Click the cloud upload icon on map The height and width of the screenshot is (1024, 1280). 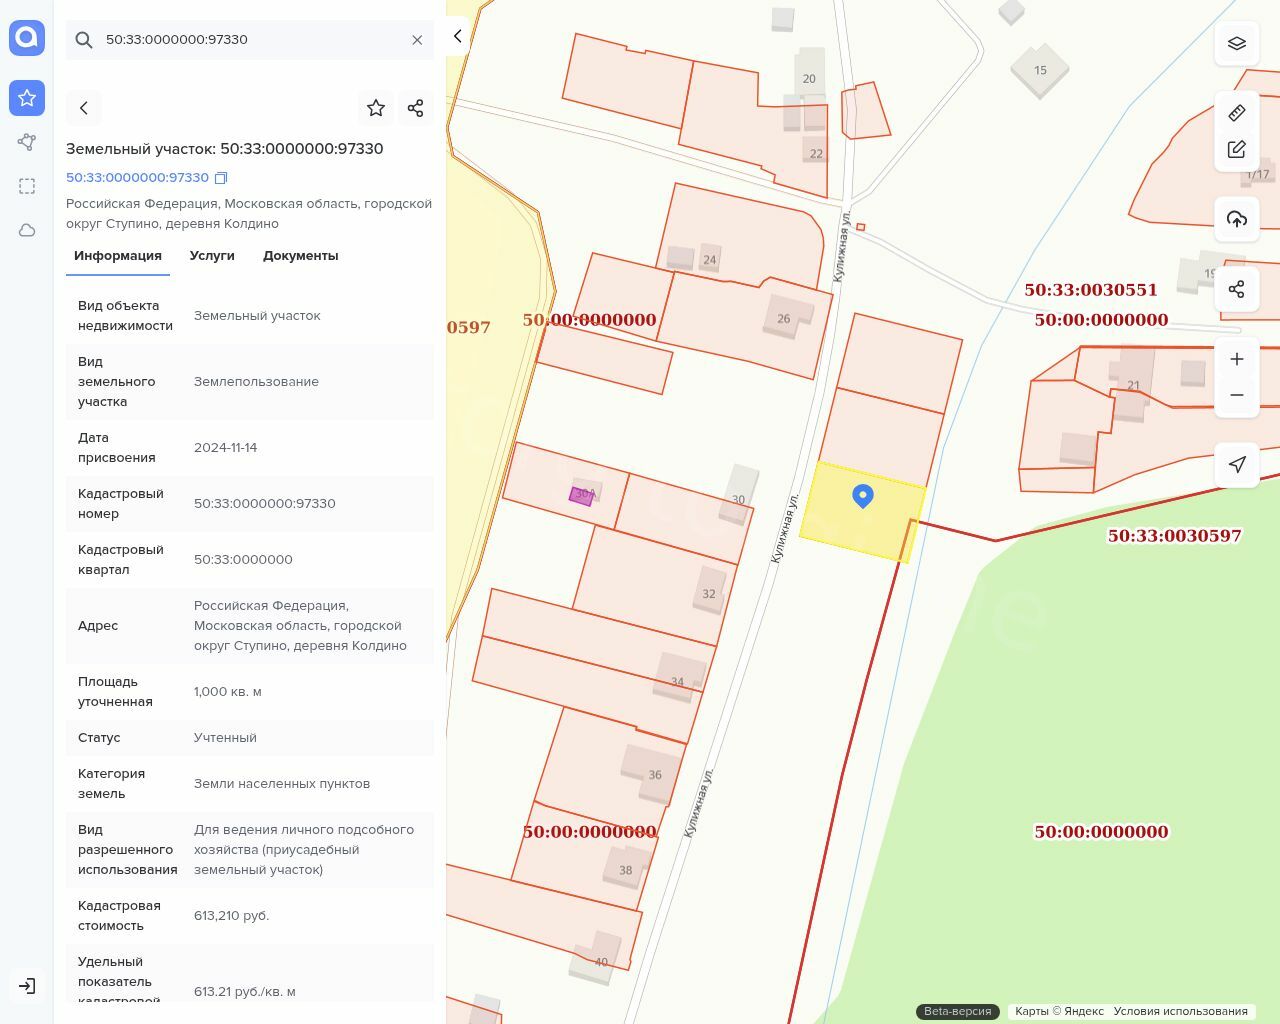(1236, 219)
